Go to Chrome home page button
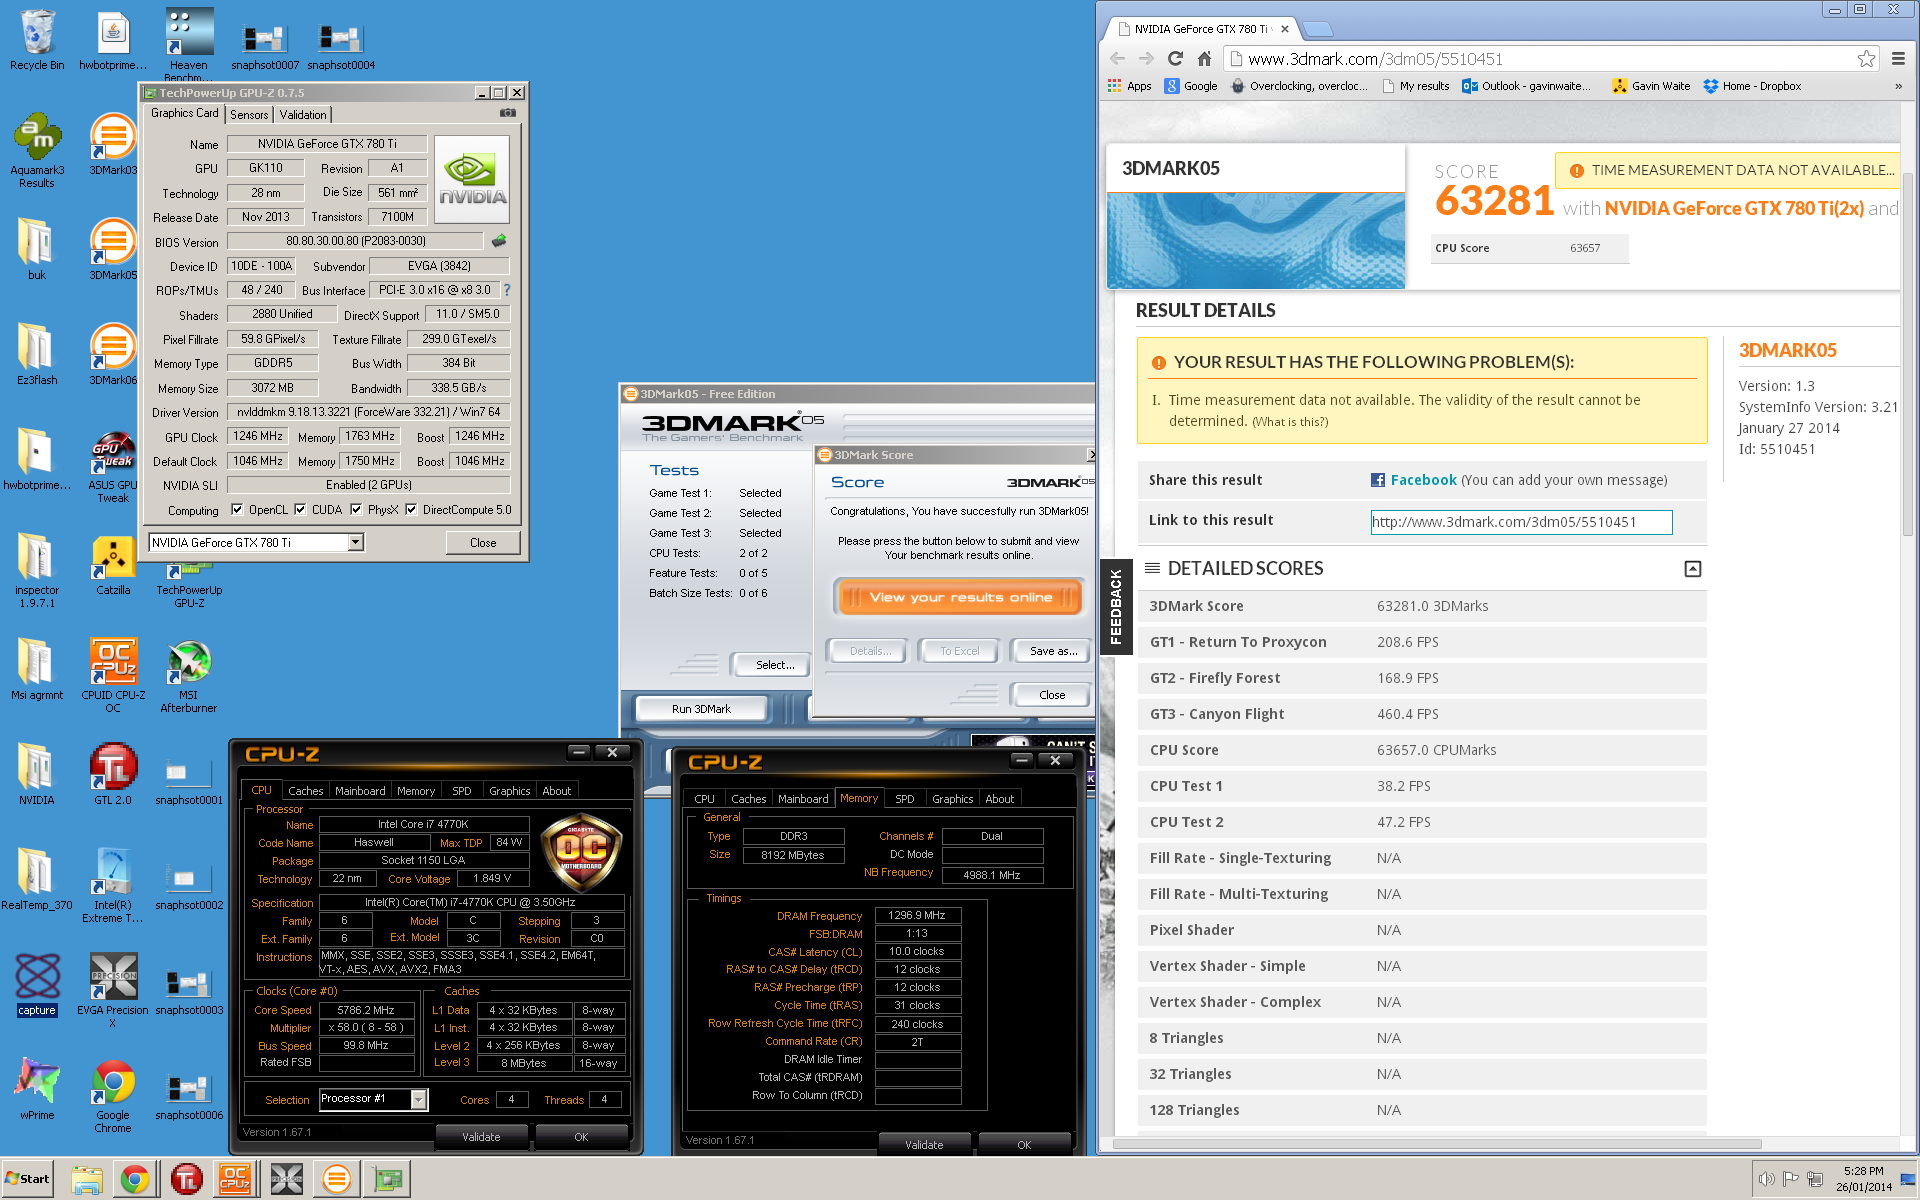 [1204, 59]
